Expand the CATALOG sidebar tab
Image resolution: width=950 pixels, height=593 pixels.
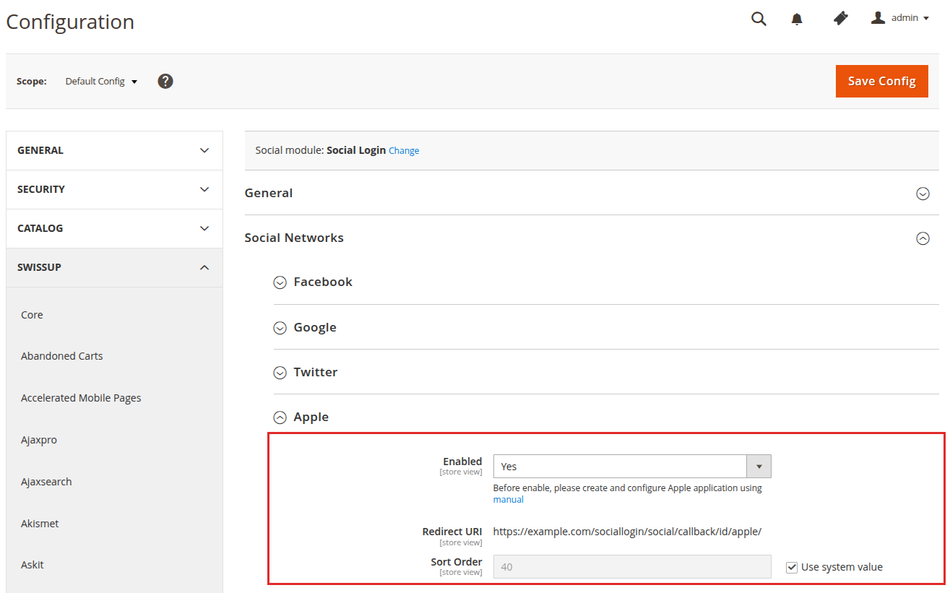pyautogui.click(x=114, y=228)
